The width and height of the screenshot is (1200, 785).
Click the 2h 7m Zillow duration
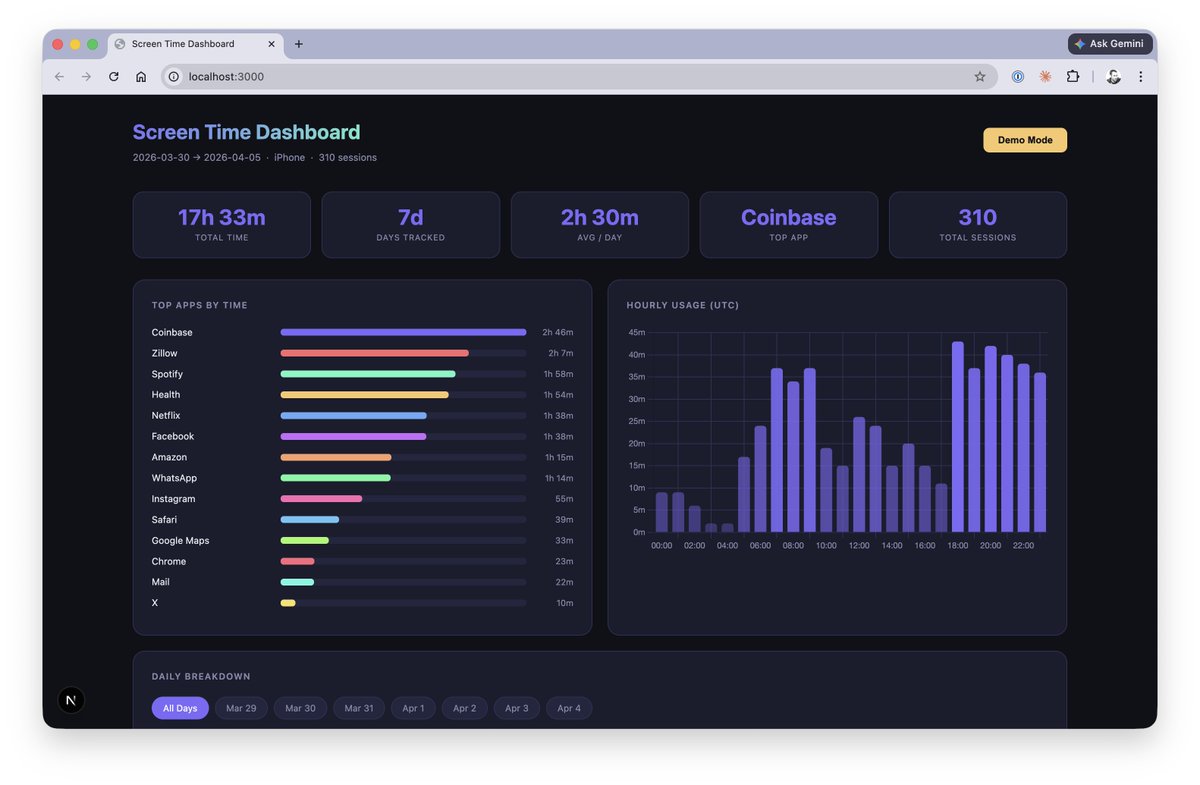click(x=561, y=353)
